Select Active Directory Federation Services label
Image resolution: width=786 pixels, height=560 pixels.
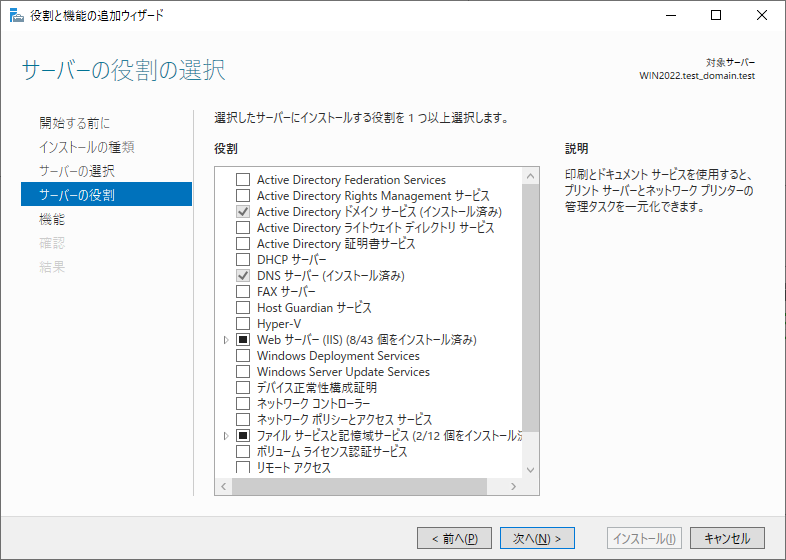point(351,179)
